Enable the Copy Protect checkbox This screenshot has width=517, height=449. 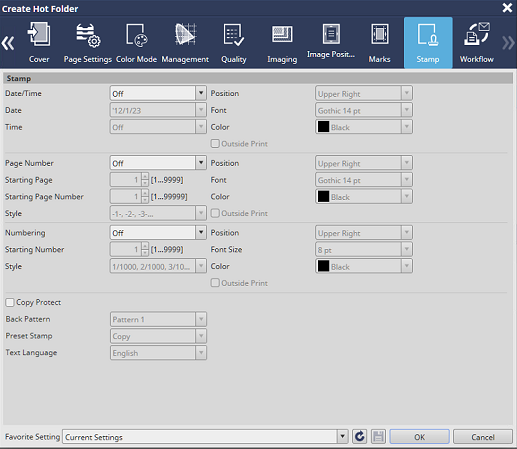(x=10, y=302)
